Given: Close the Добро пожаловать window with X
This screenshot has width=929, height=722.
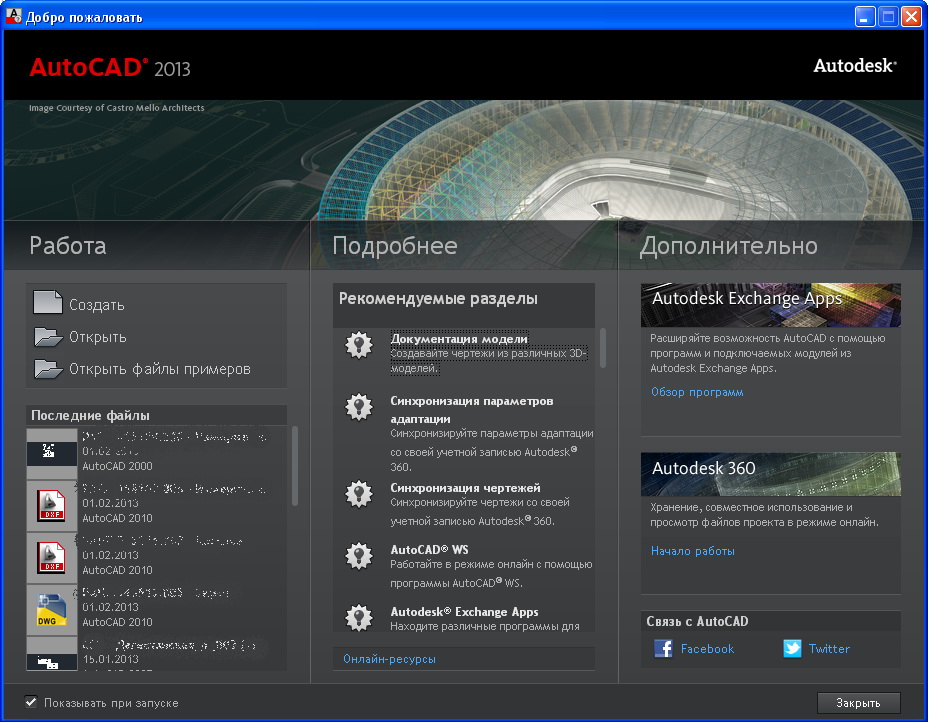Looking at the screenshot, I should (x=911, y=17).
